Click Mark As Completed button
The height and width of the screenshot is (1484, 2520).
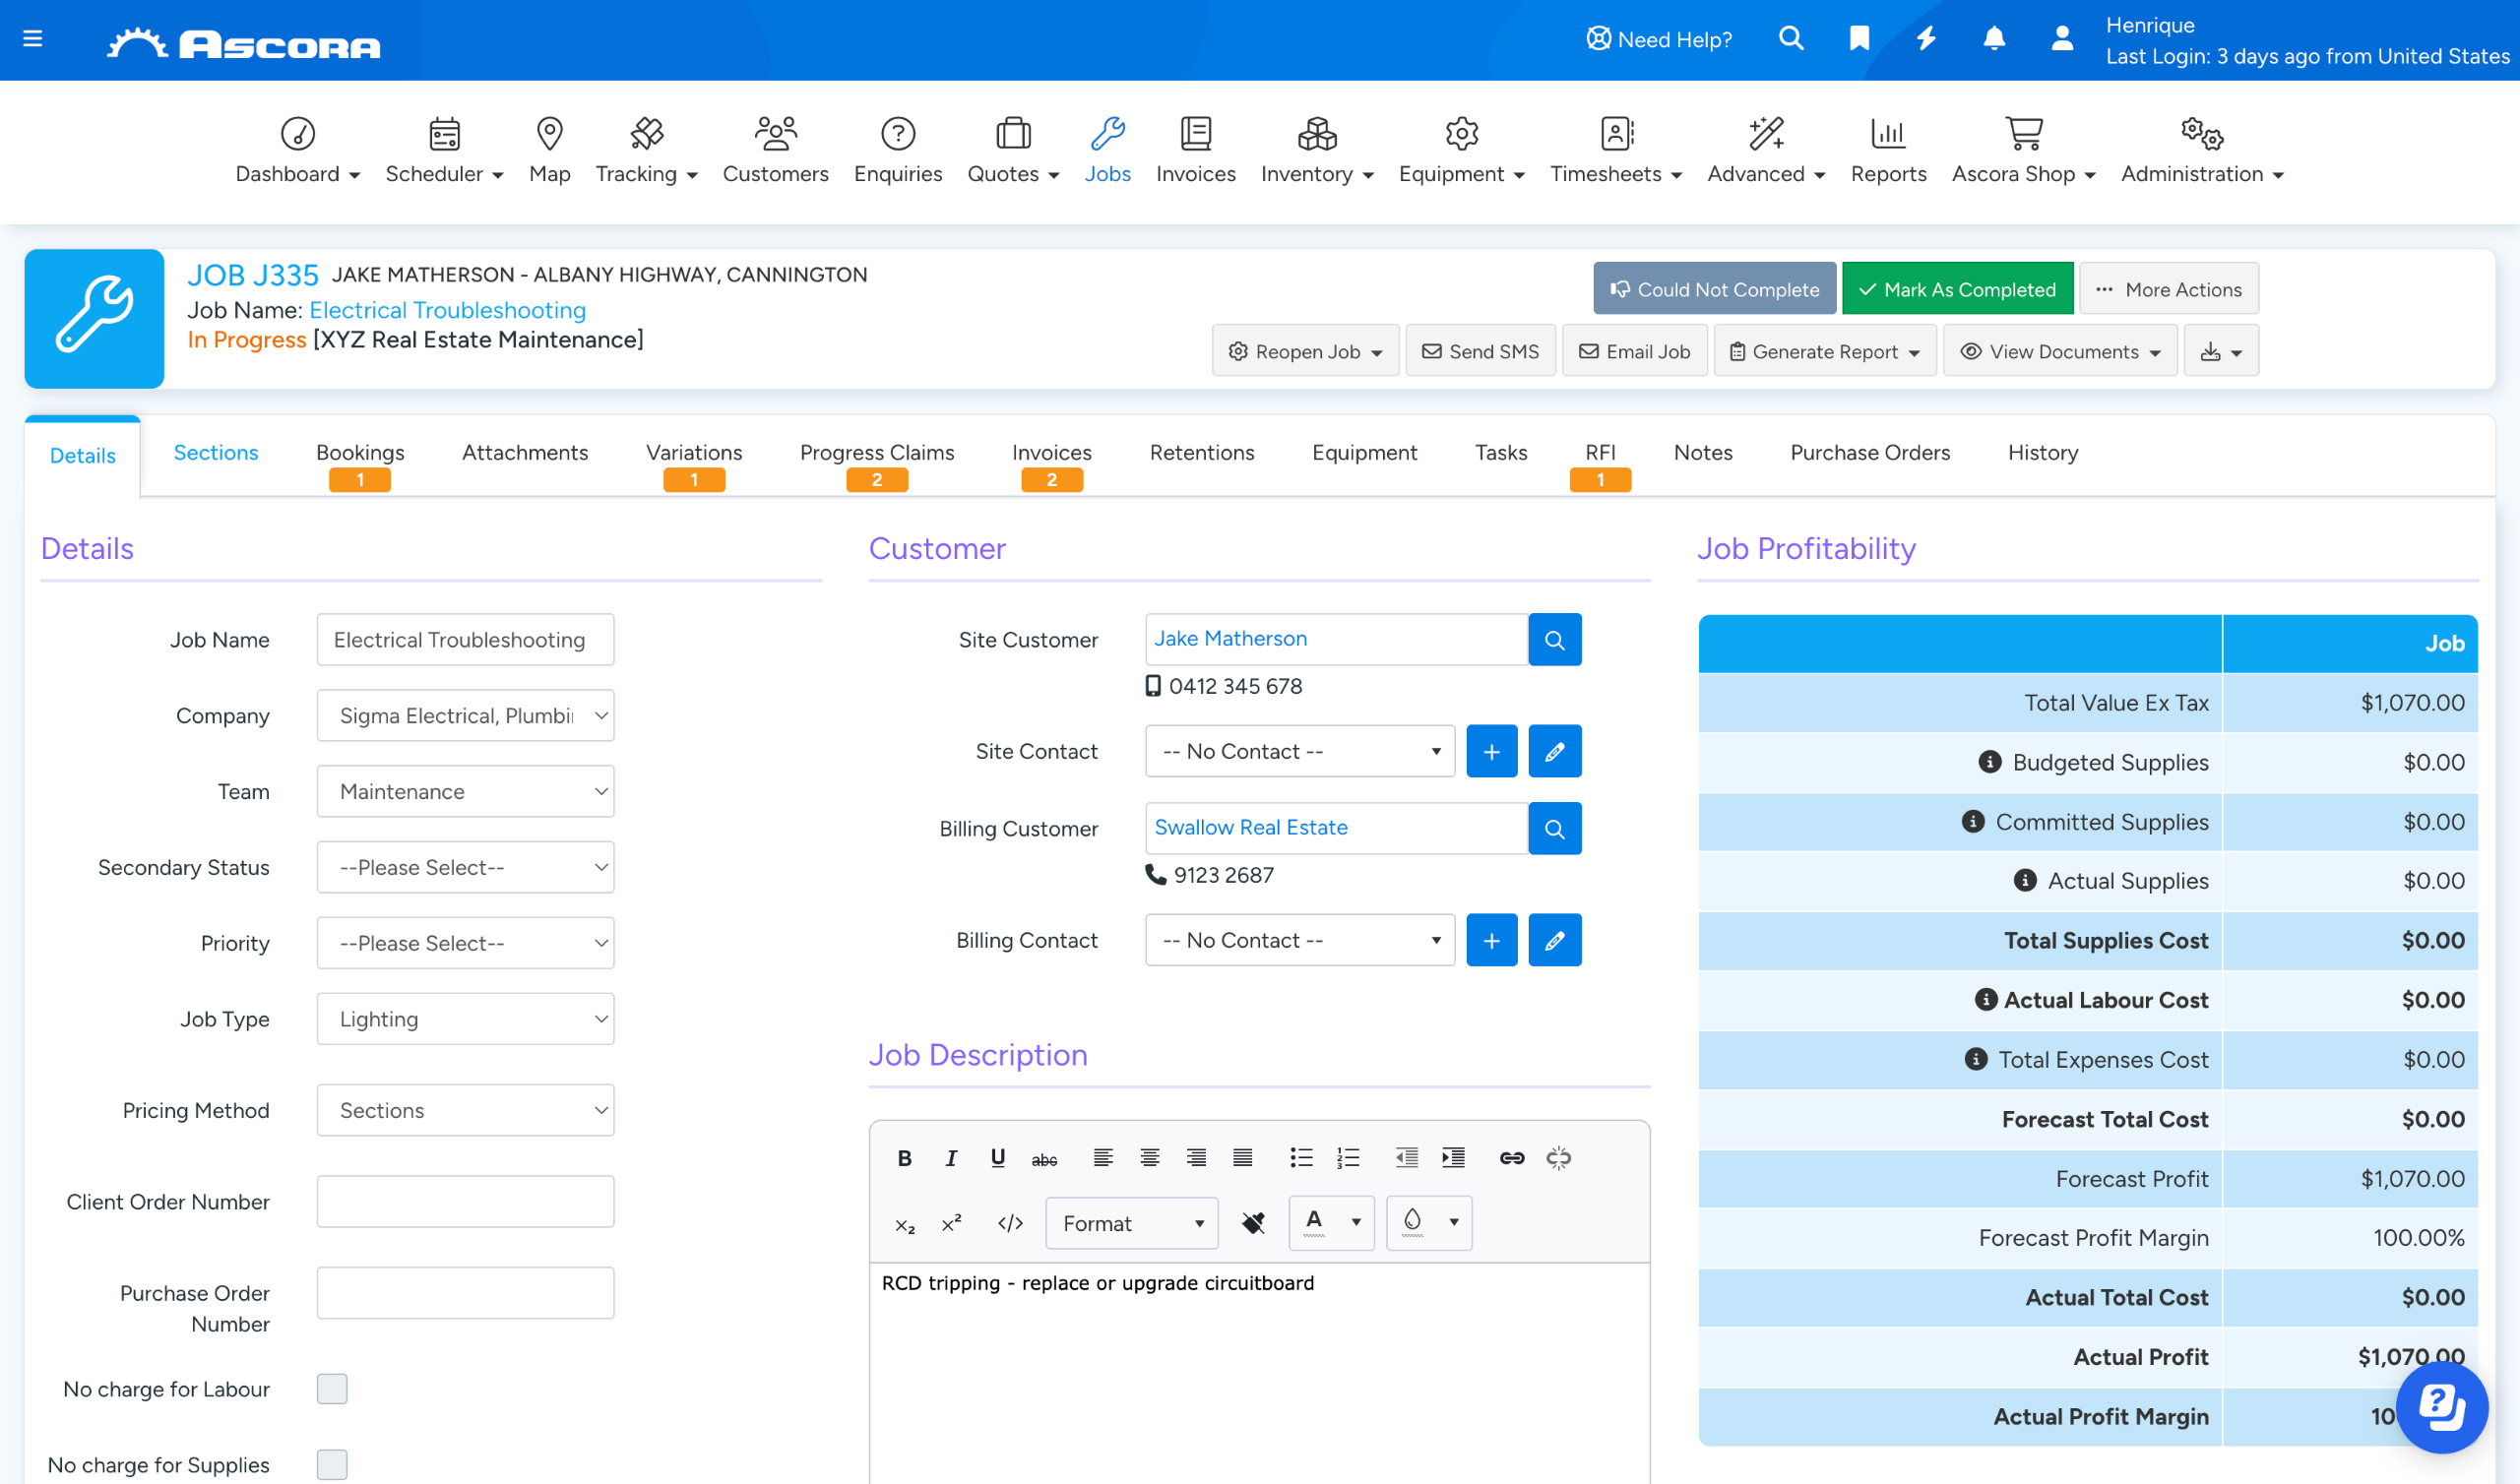coord(1957,289)
